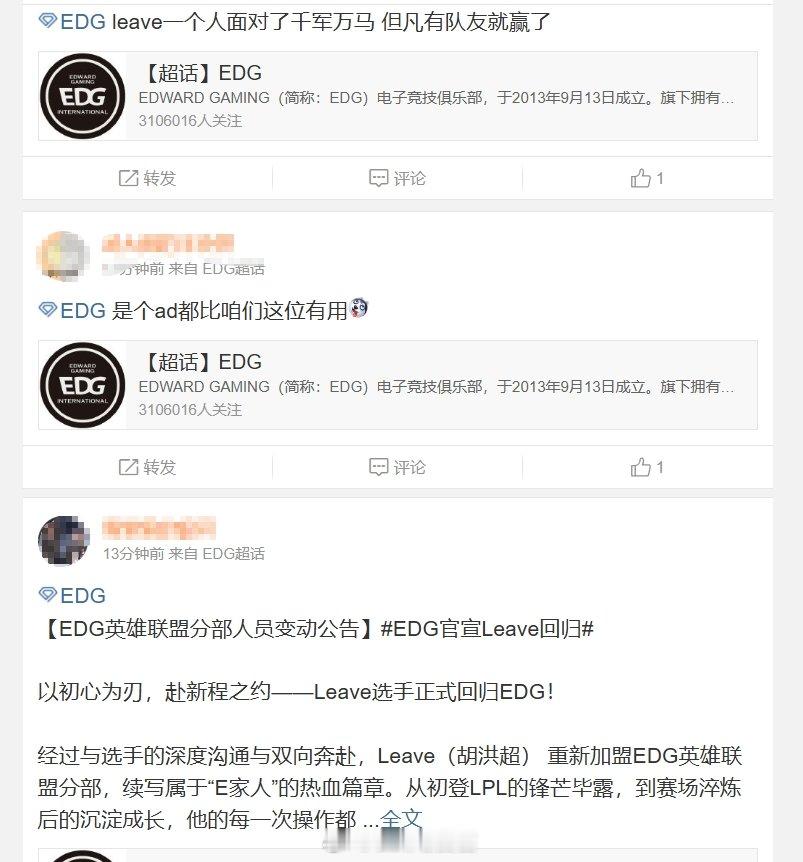Open blurred avatar of second poster
The image size is (803, 862).
pos(63,256)
